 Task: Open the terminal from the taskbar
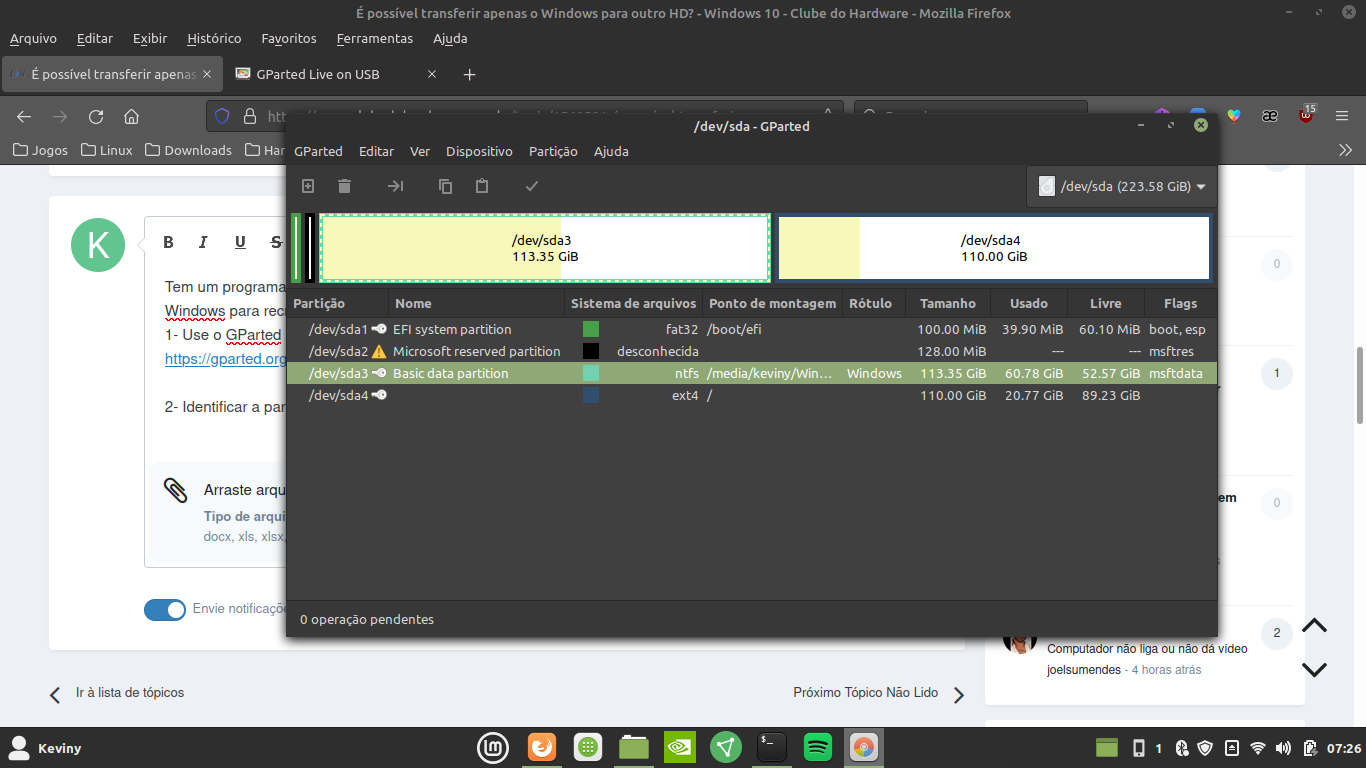pyautogui.click(x=772, y=747)
